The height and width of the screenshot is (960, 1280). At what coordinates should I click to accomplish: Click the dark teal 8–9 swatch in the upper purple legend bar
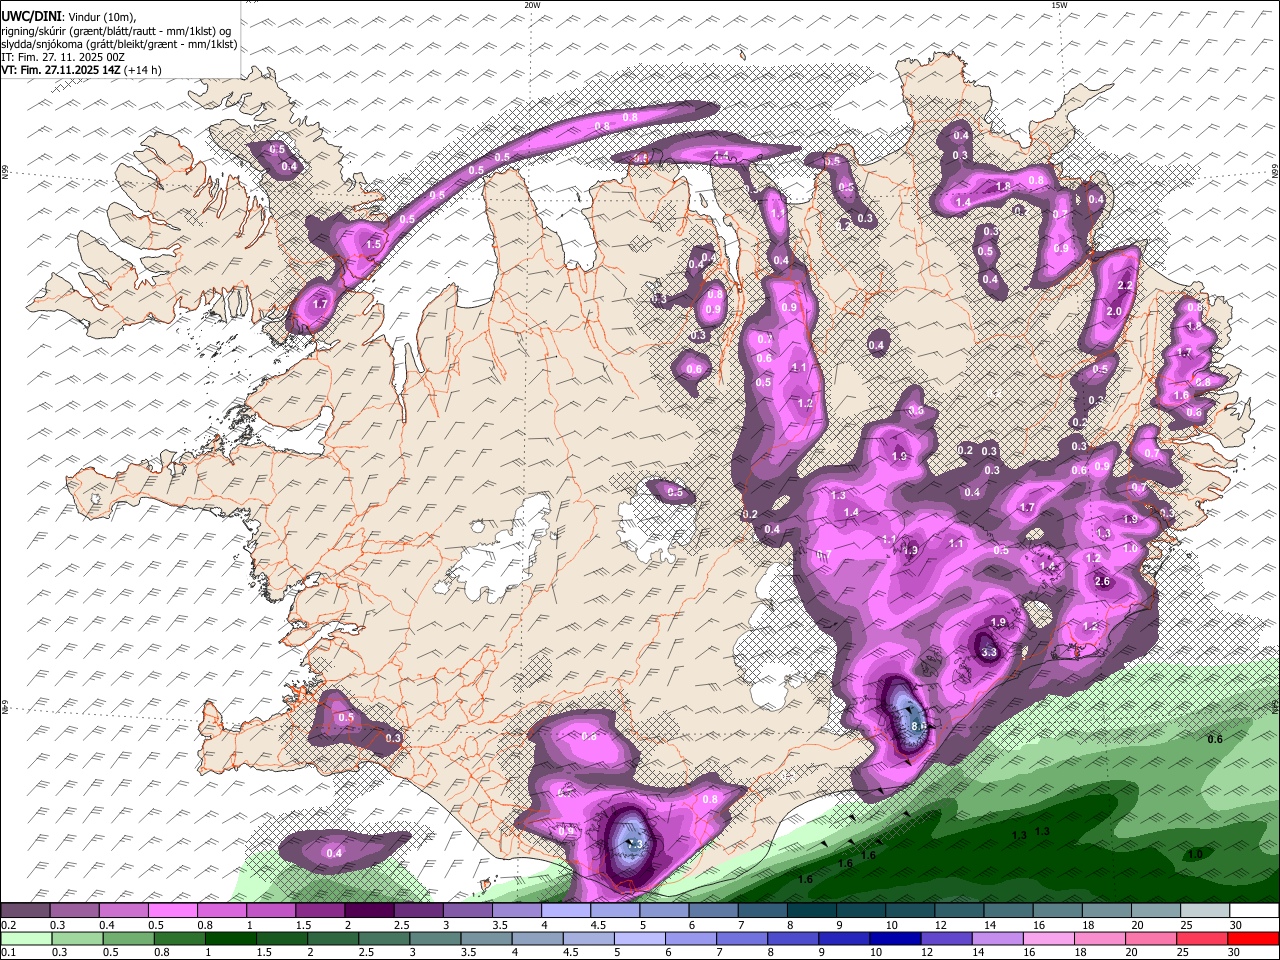coord(811,911)
